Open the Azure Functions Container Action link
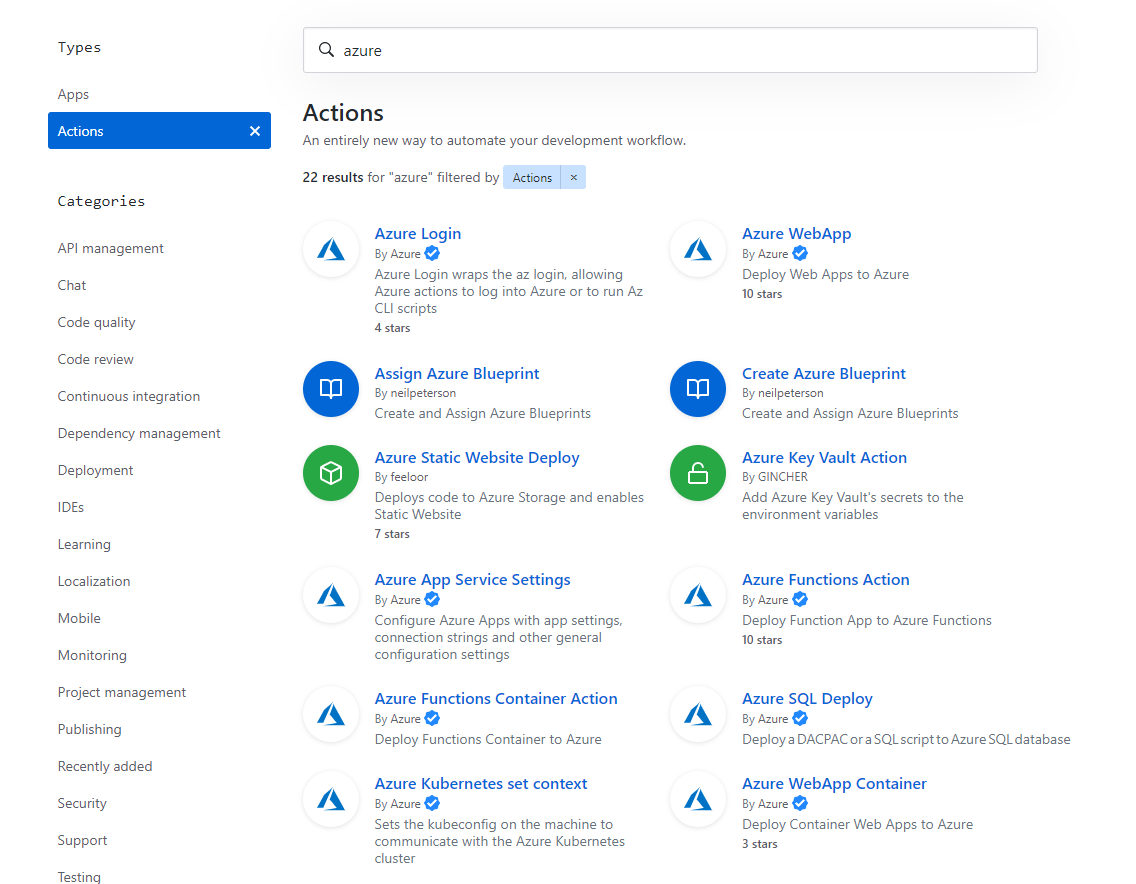This screenshot has height=884, width=1136. click(496, 698)
